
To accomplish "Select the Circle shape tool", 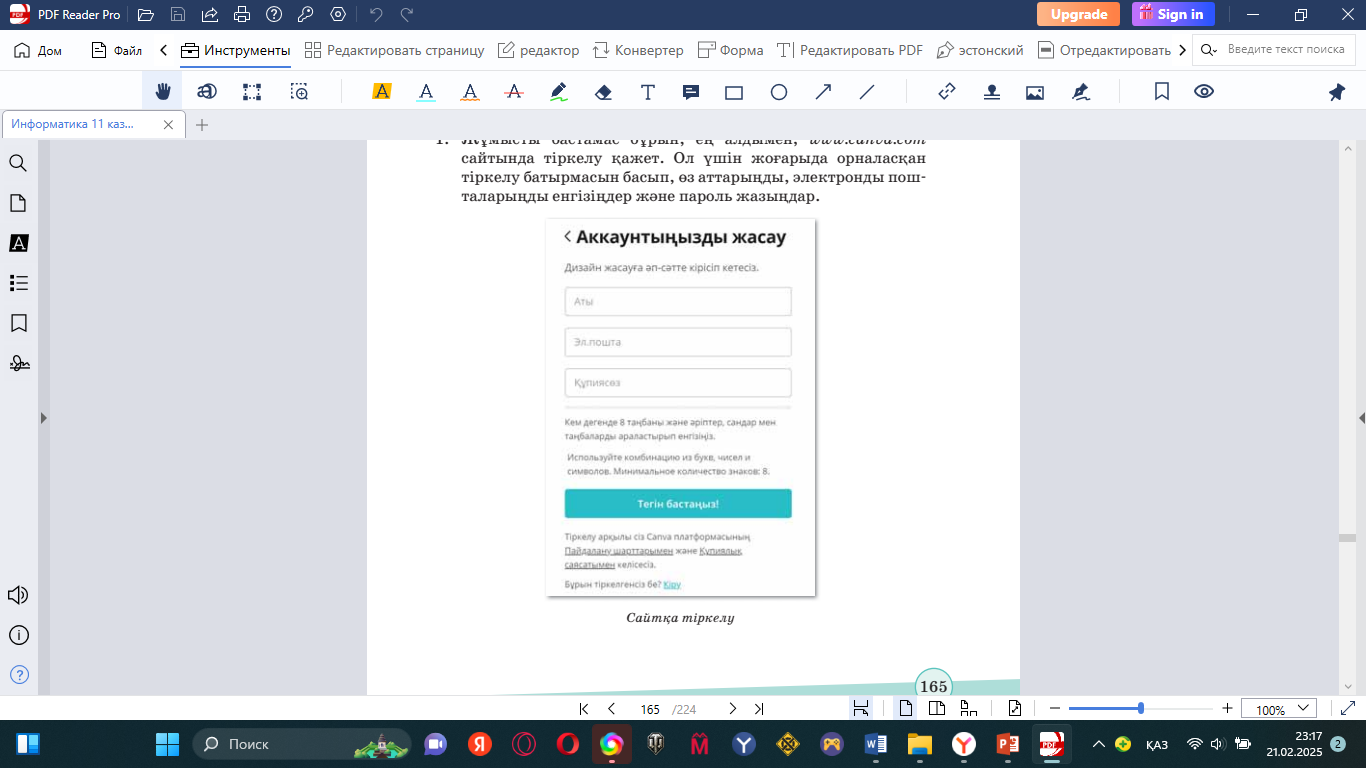I will click(x=779, y=92).
